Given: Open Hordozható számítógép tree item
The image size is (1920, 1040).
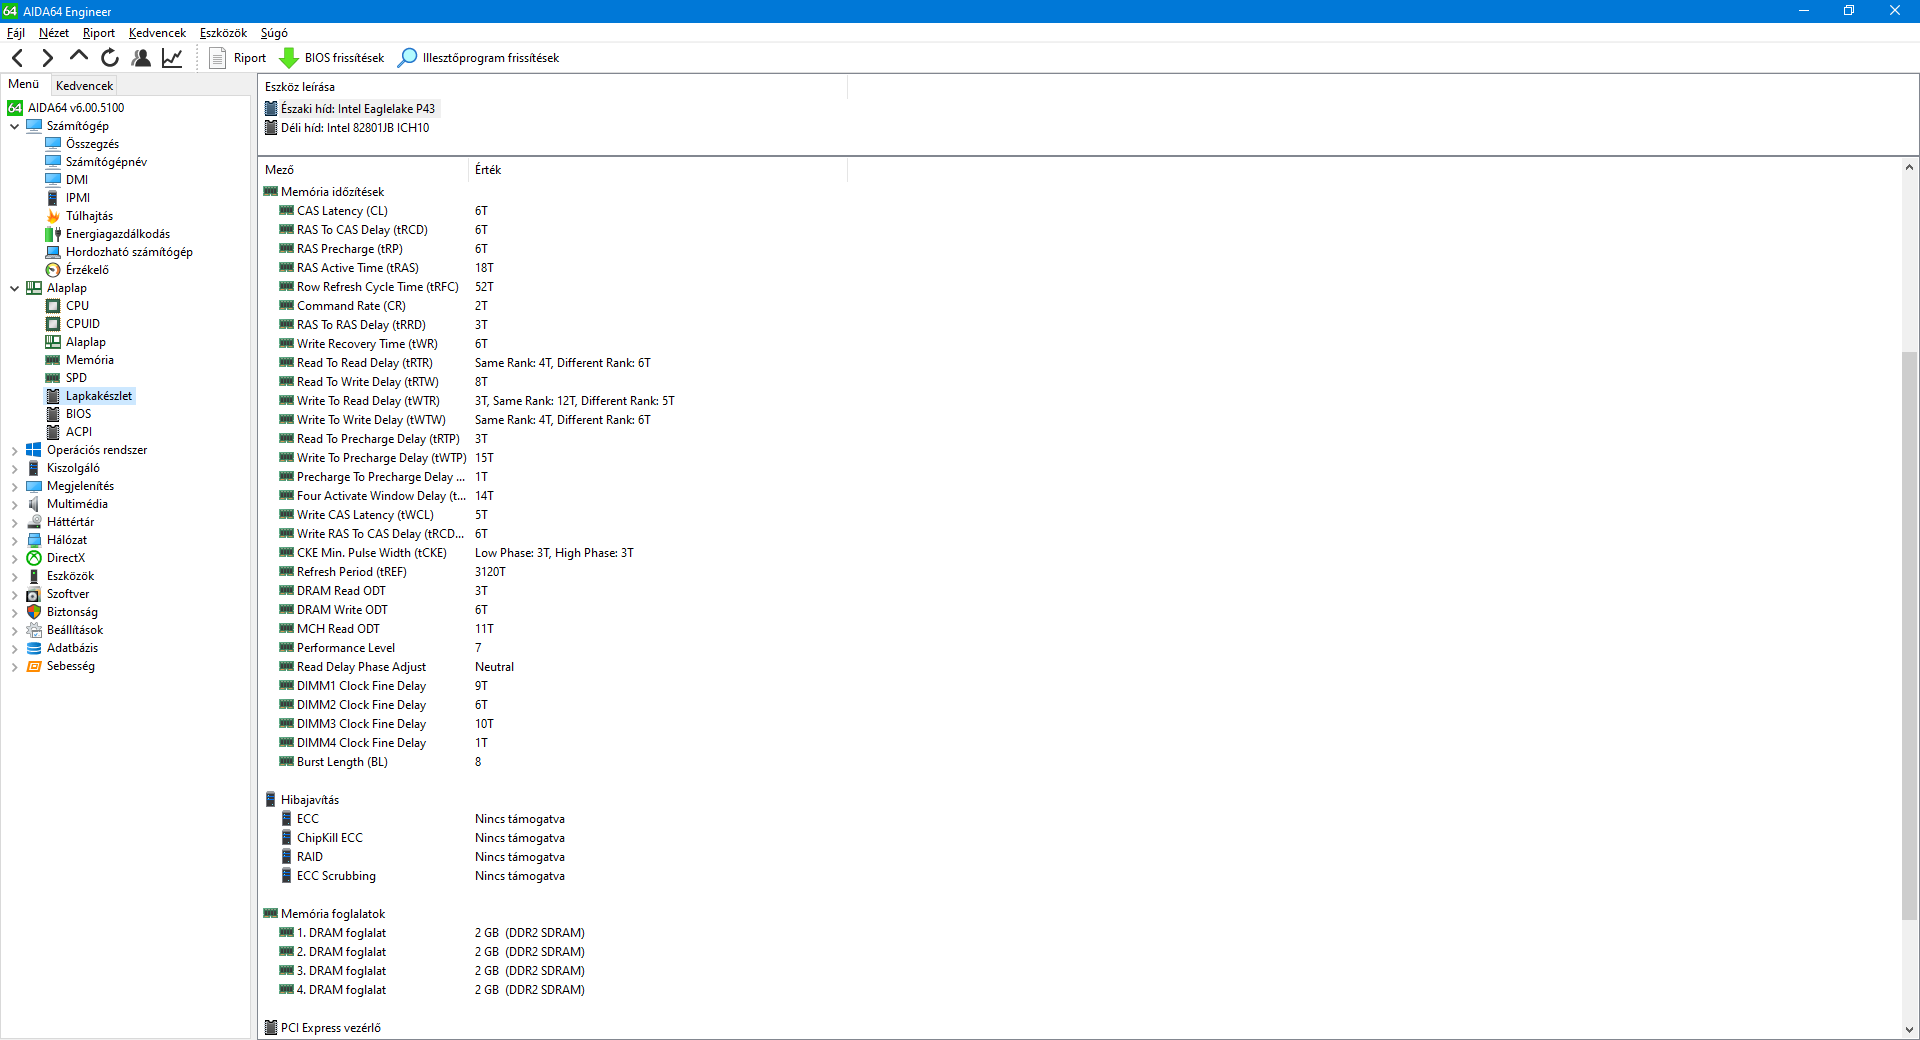Looking at the screenshot, I should (x=129, y=252).
